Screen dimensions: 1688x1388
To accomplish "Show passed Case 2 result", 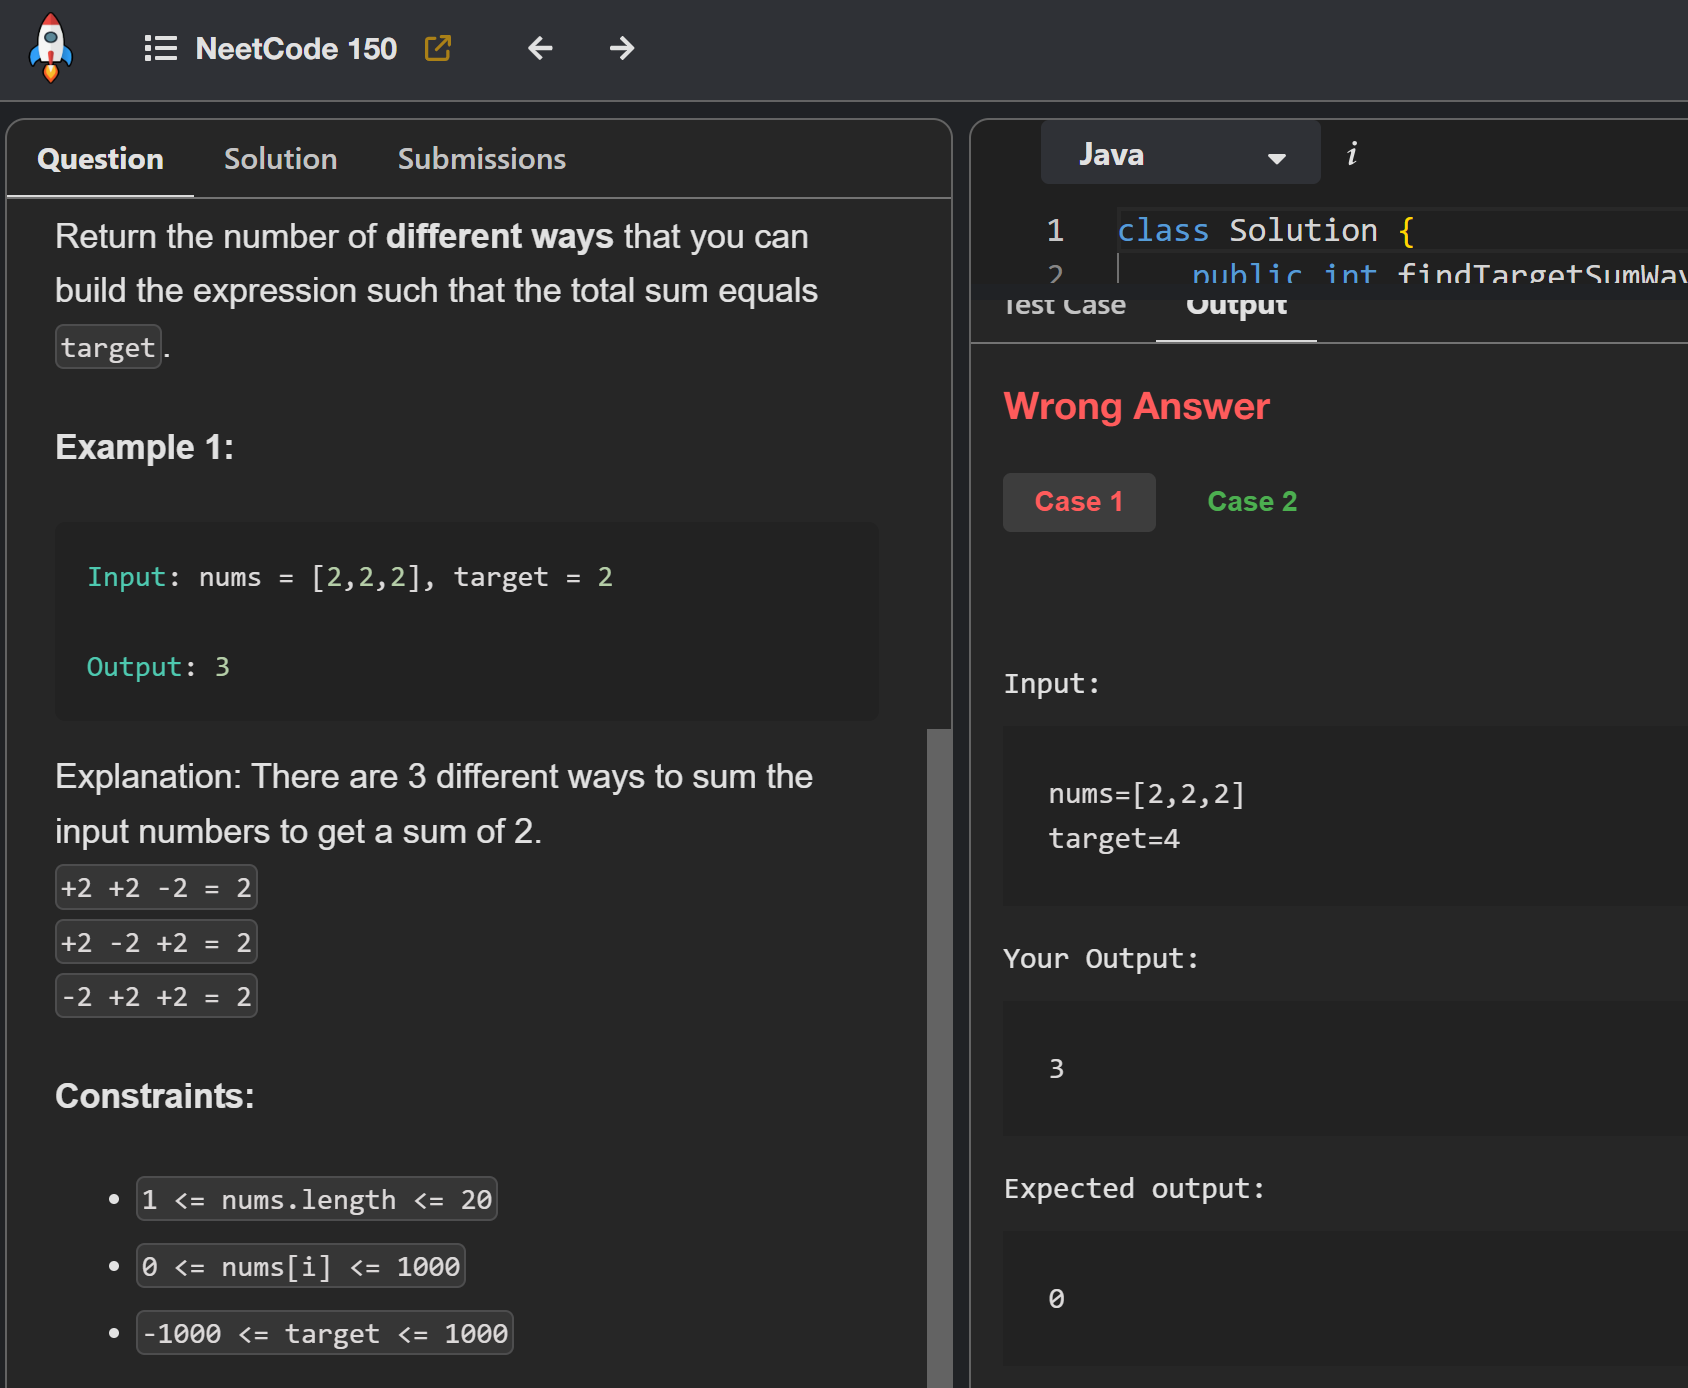I will 1251,502.
